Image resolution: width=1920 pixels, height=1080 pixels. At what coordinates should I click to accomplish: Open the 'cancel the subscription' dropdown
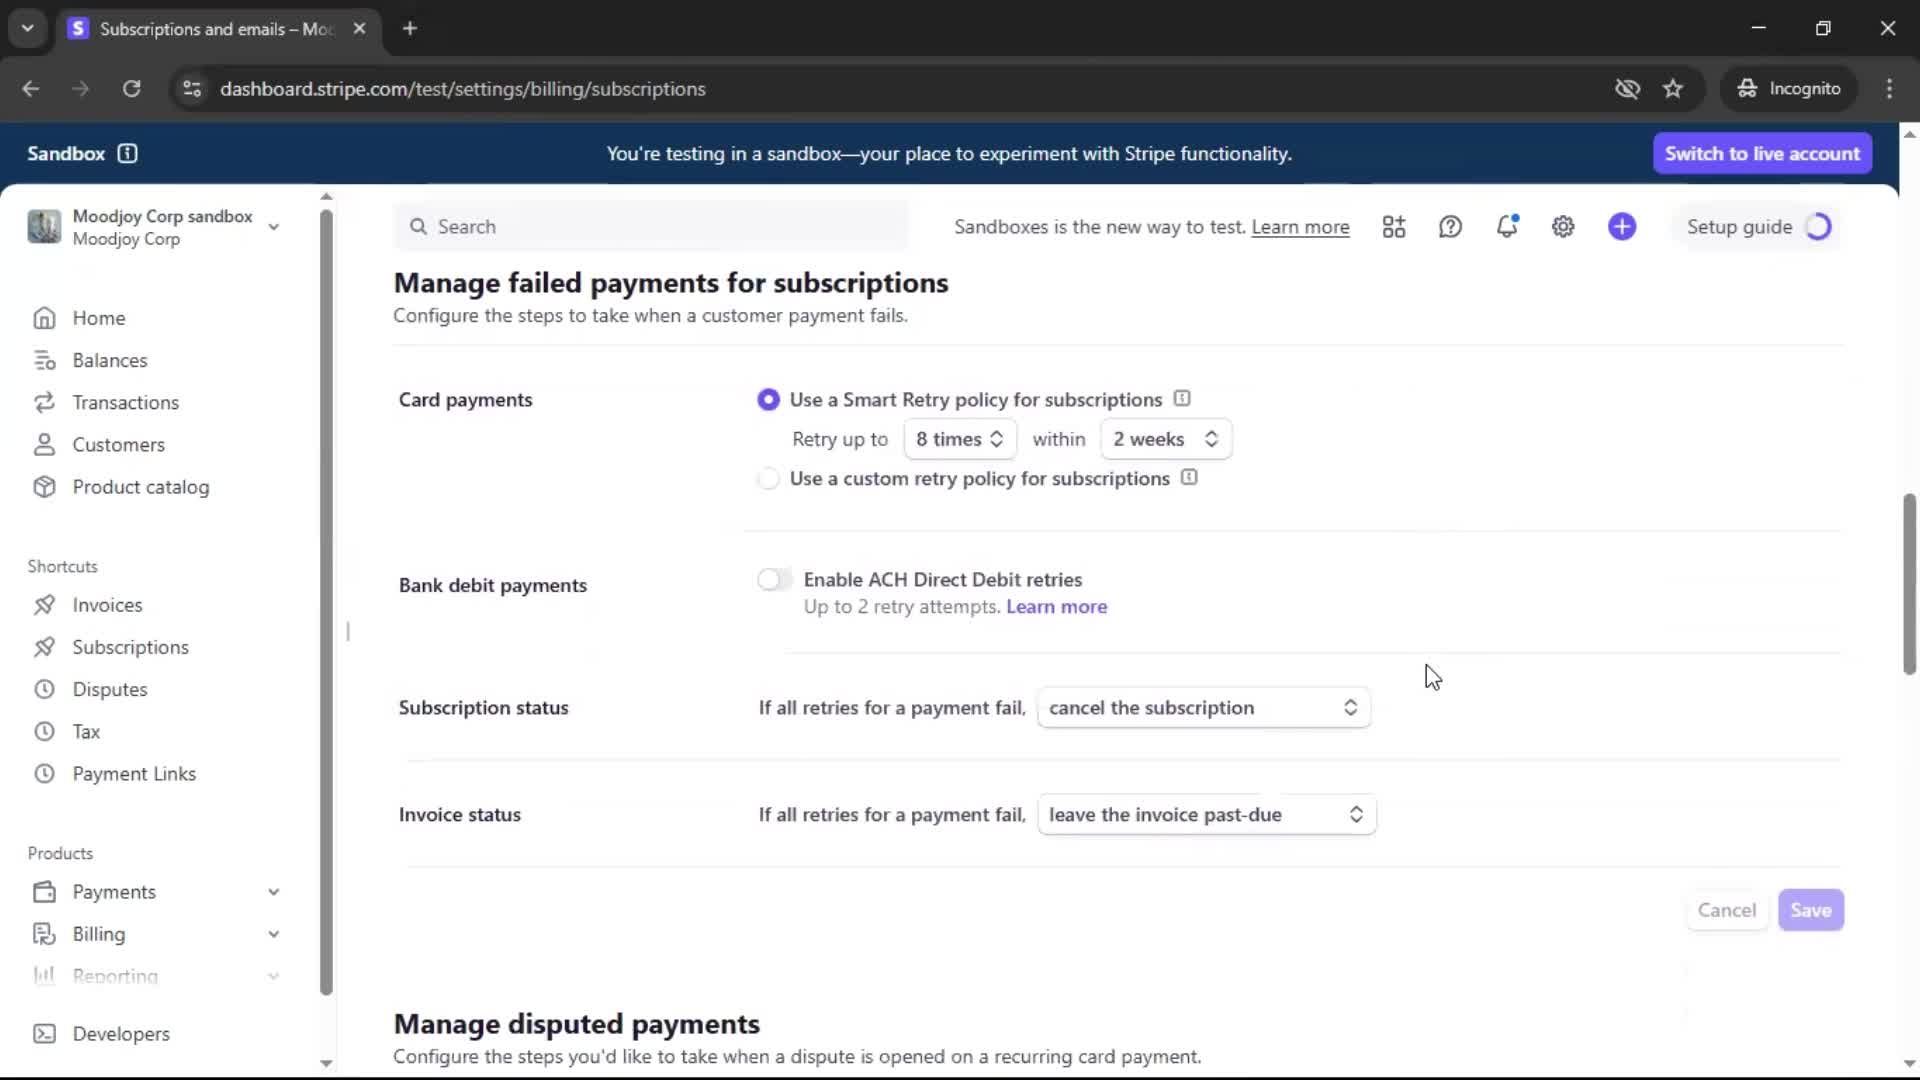tap(1203, 708)
